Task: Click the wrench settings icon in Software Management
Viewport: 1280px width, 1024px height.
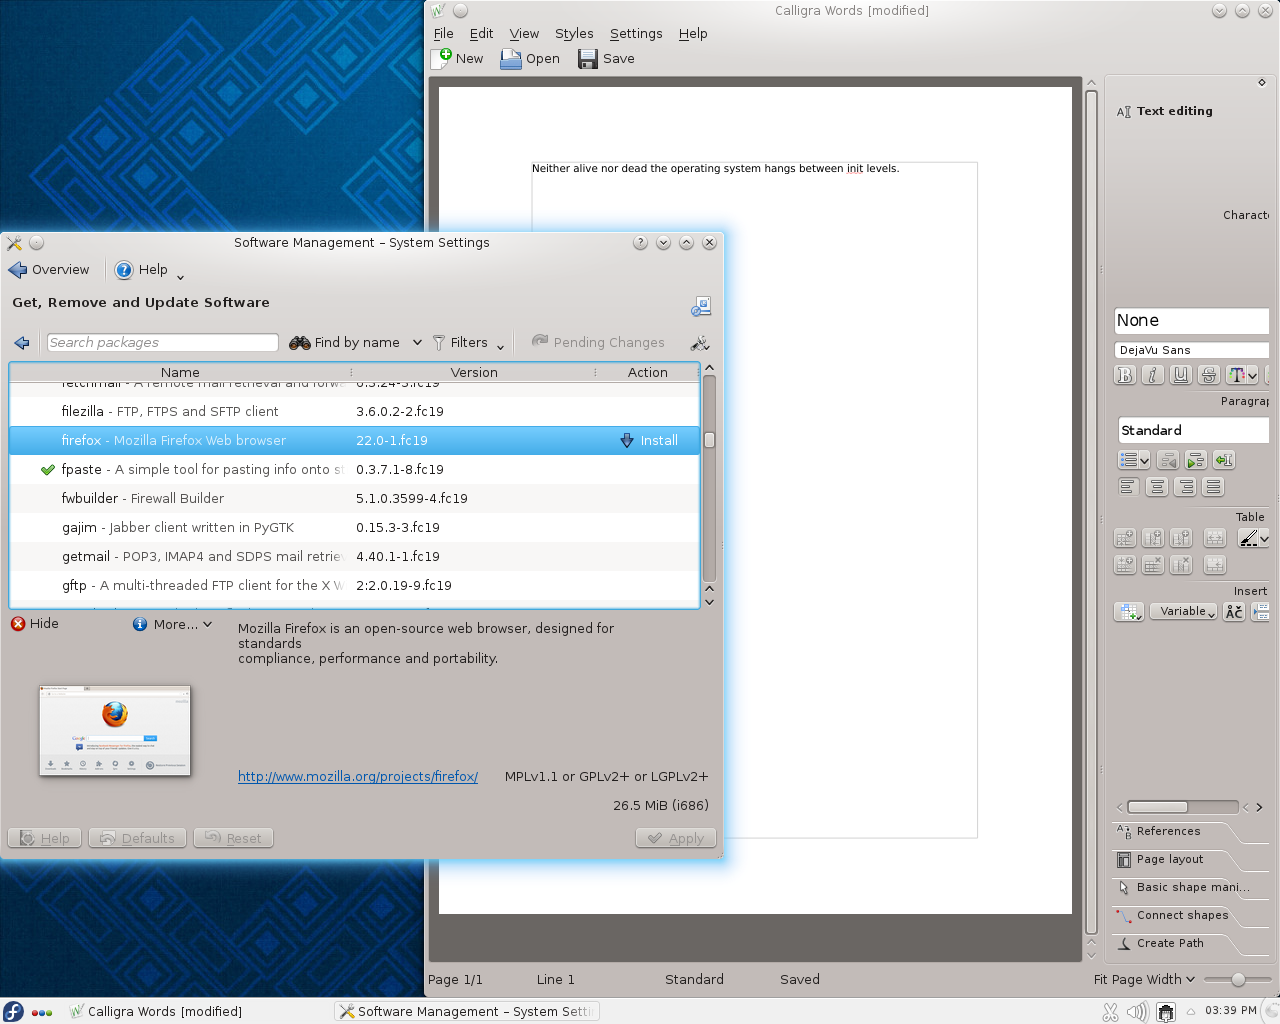Action: (x=700, y=343)
